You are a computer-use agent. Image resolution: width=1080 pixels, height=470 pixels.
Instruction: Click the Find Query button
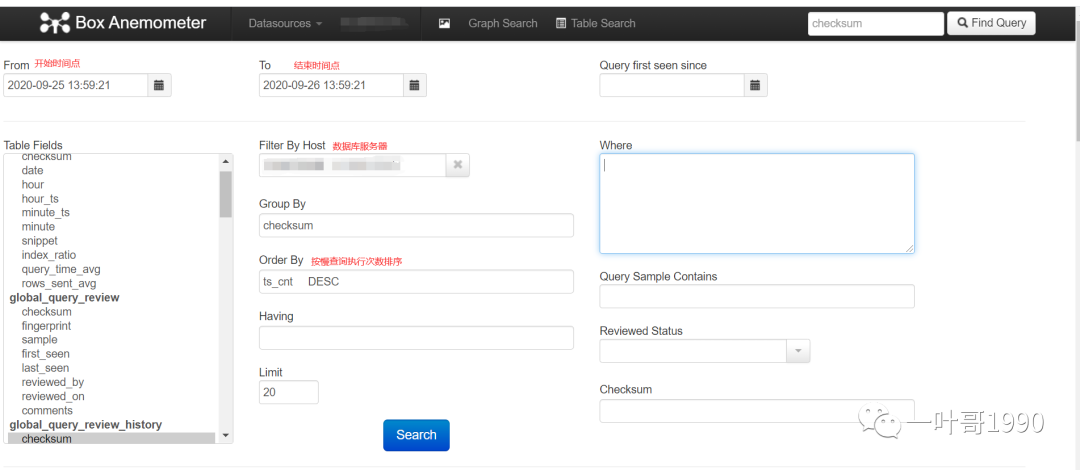tap(991, 23)
